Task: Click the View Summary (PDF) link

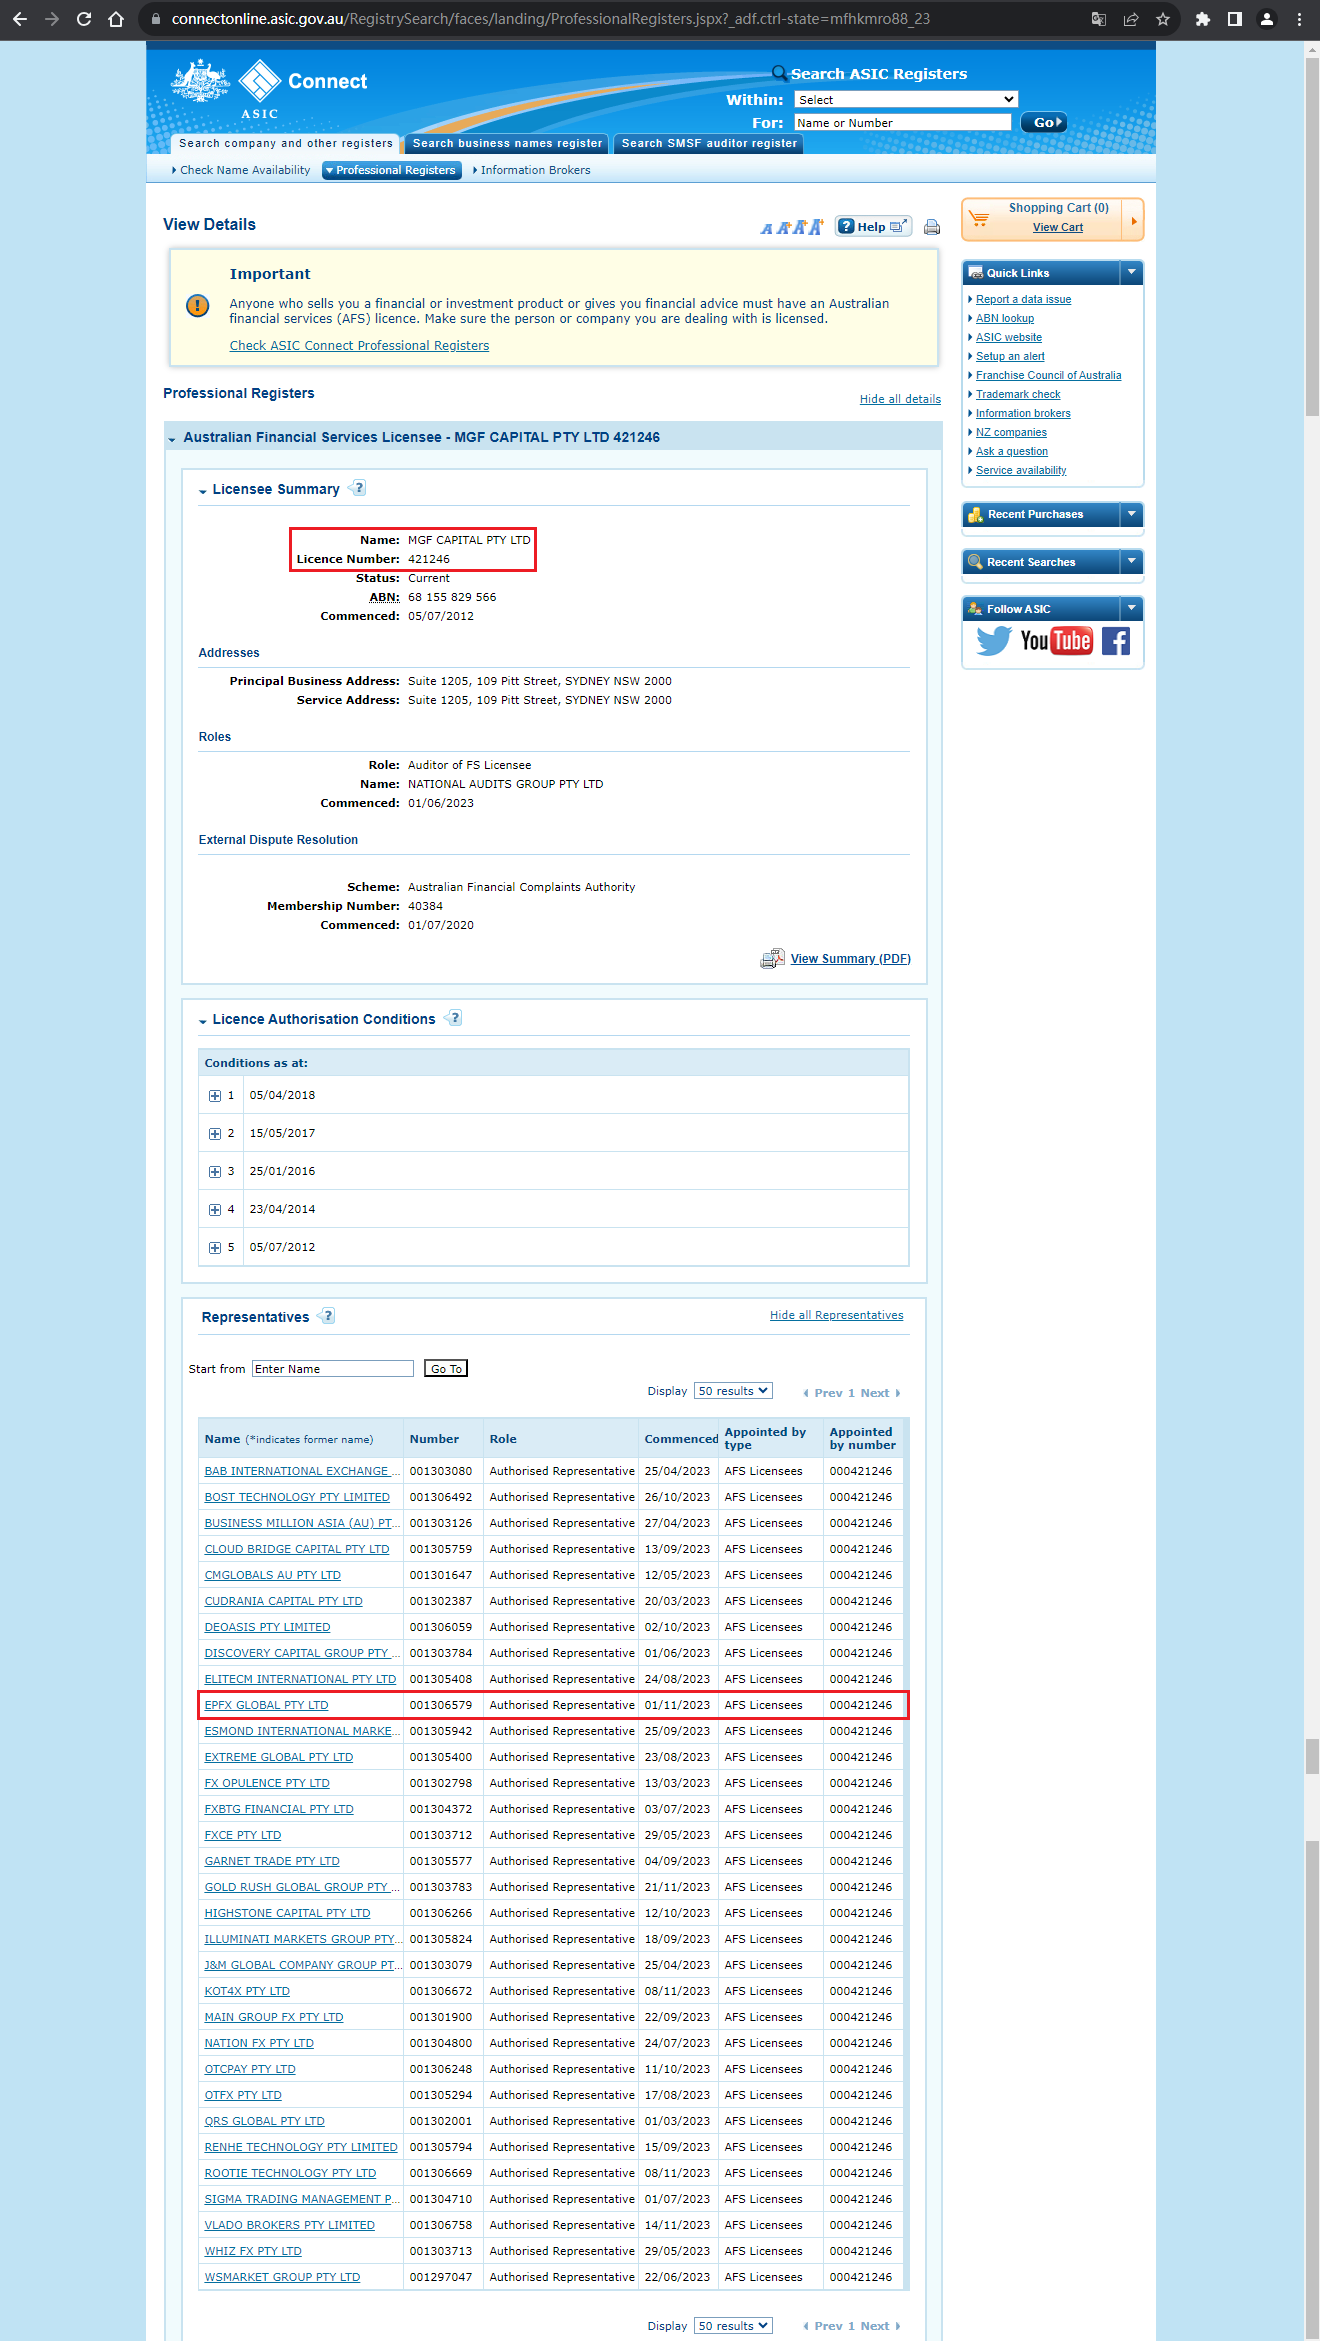Action: pyautogui.click(x=851, y=959)
